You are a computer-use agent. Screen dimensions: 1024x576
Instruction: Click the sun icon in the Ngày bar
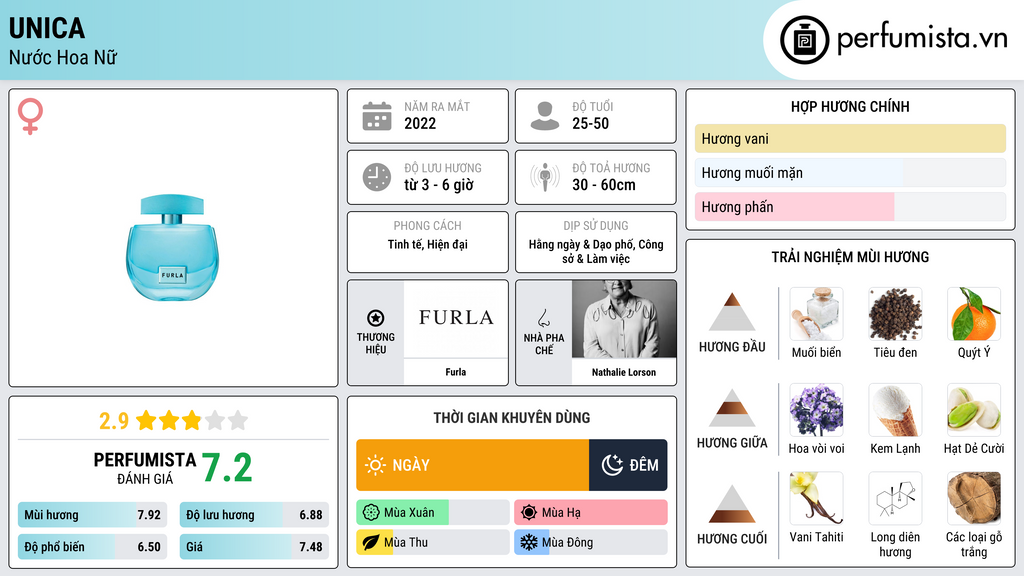pos(375,465)
